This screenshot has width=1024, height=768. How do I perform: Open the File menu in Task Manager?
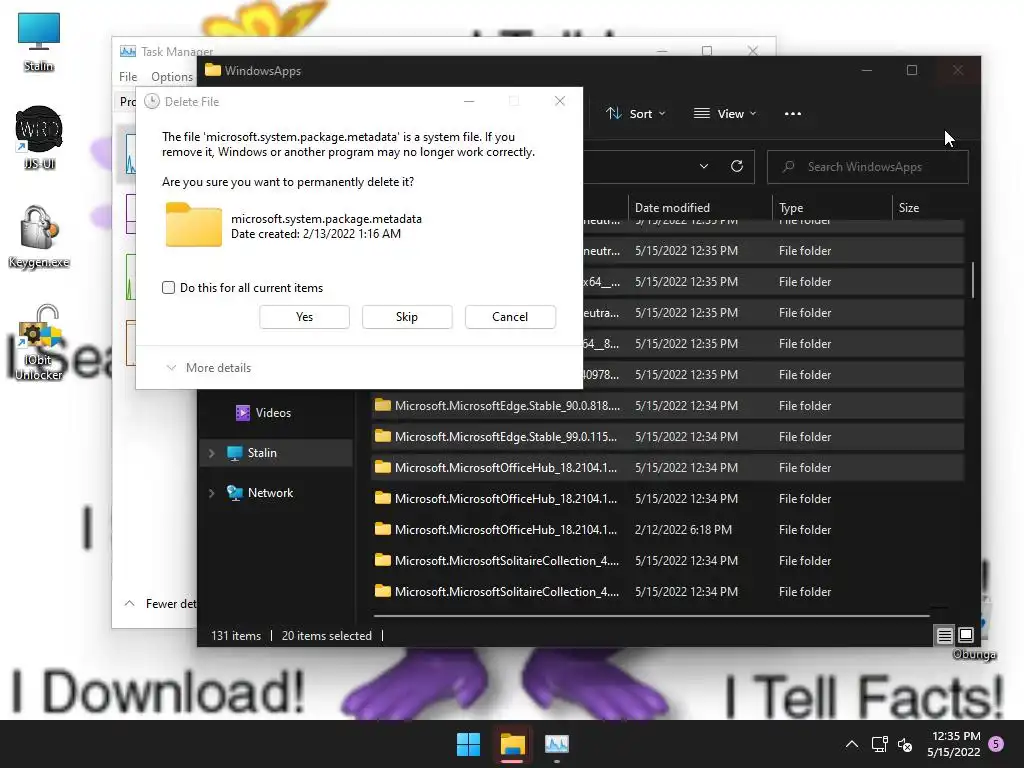(128, 76)
